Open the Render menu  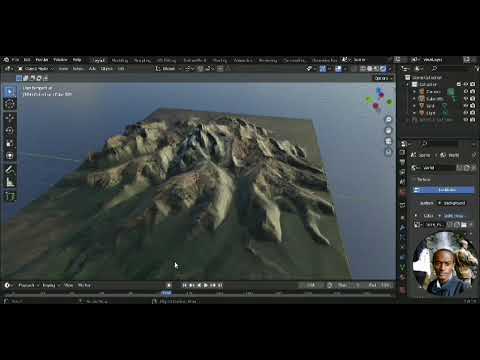42,60
